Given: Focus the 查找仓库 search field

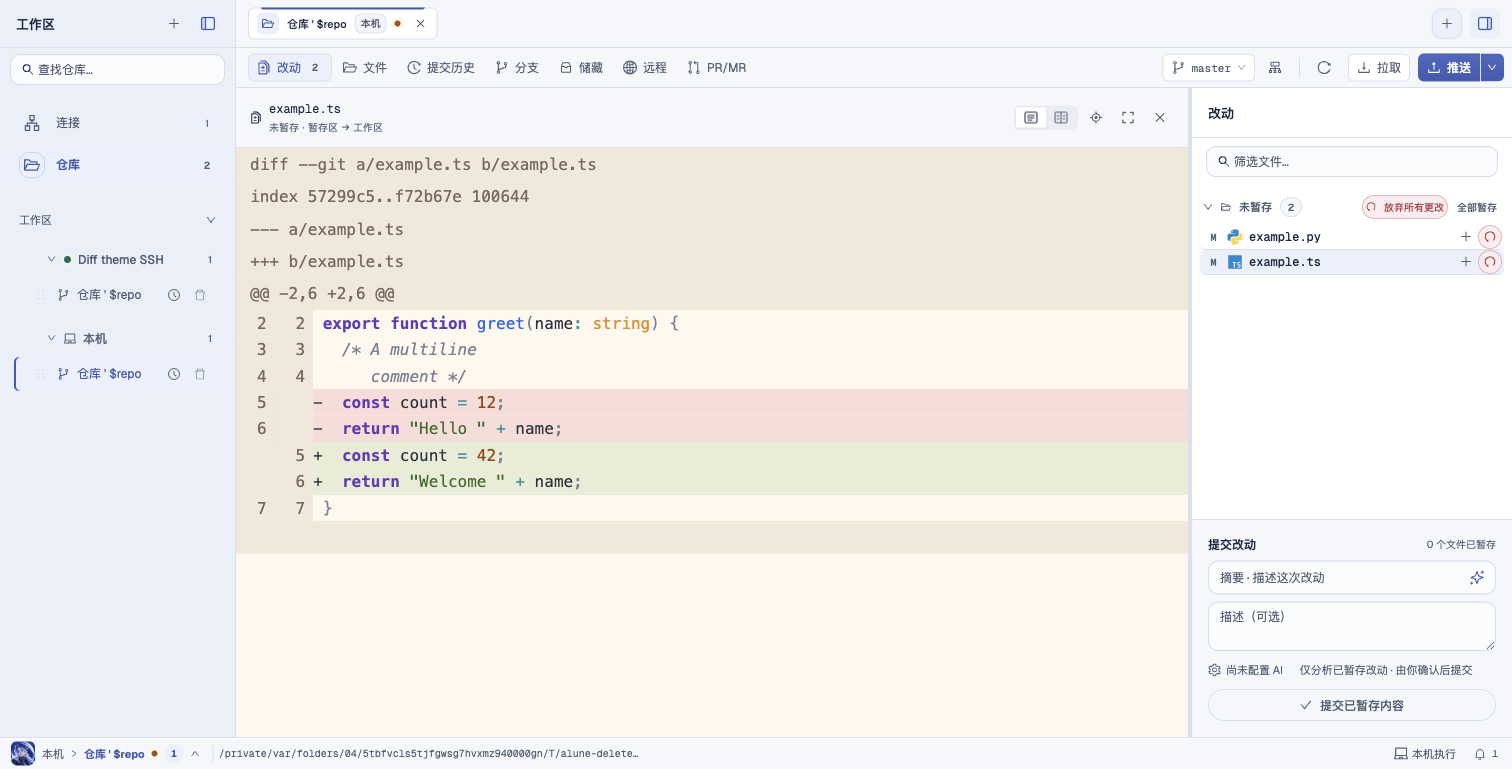Looking at the screenshot, I should coord(117,69).
